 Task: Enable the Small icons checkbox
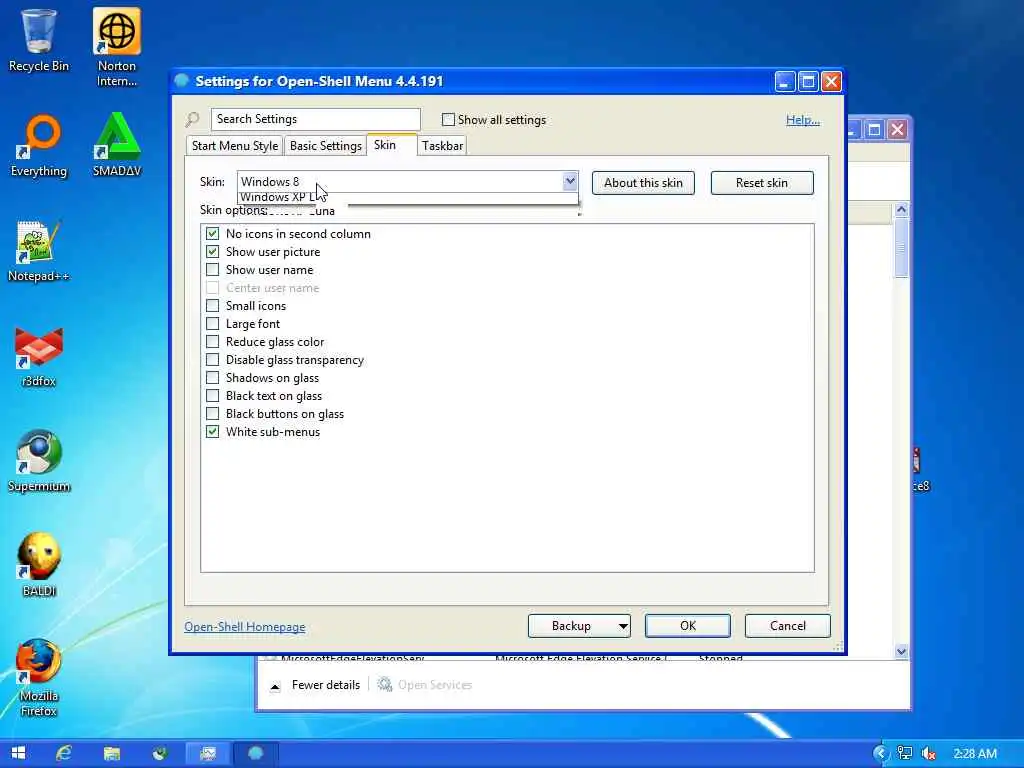point(212,306)
